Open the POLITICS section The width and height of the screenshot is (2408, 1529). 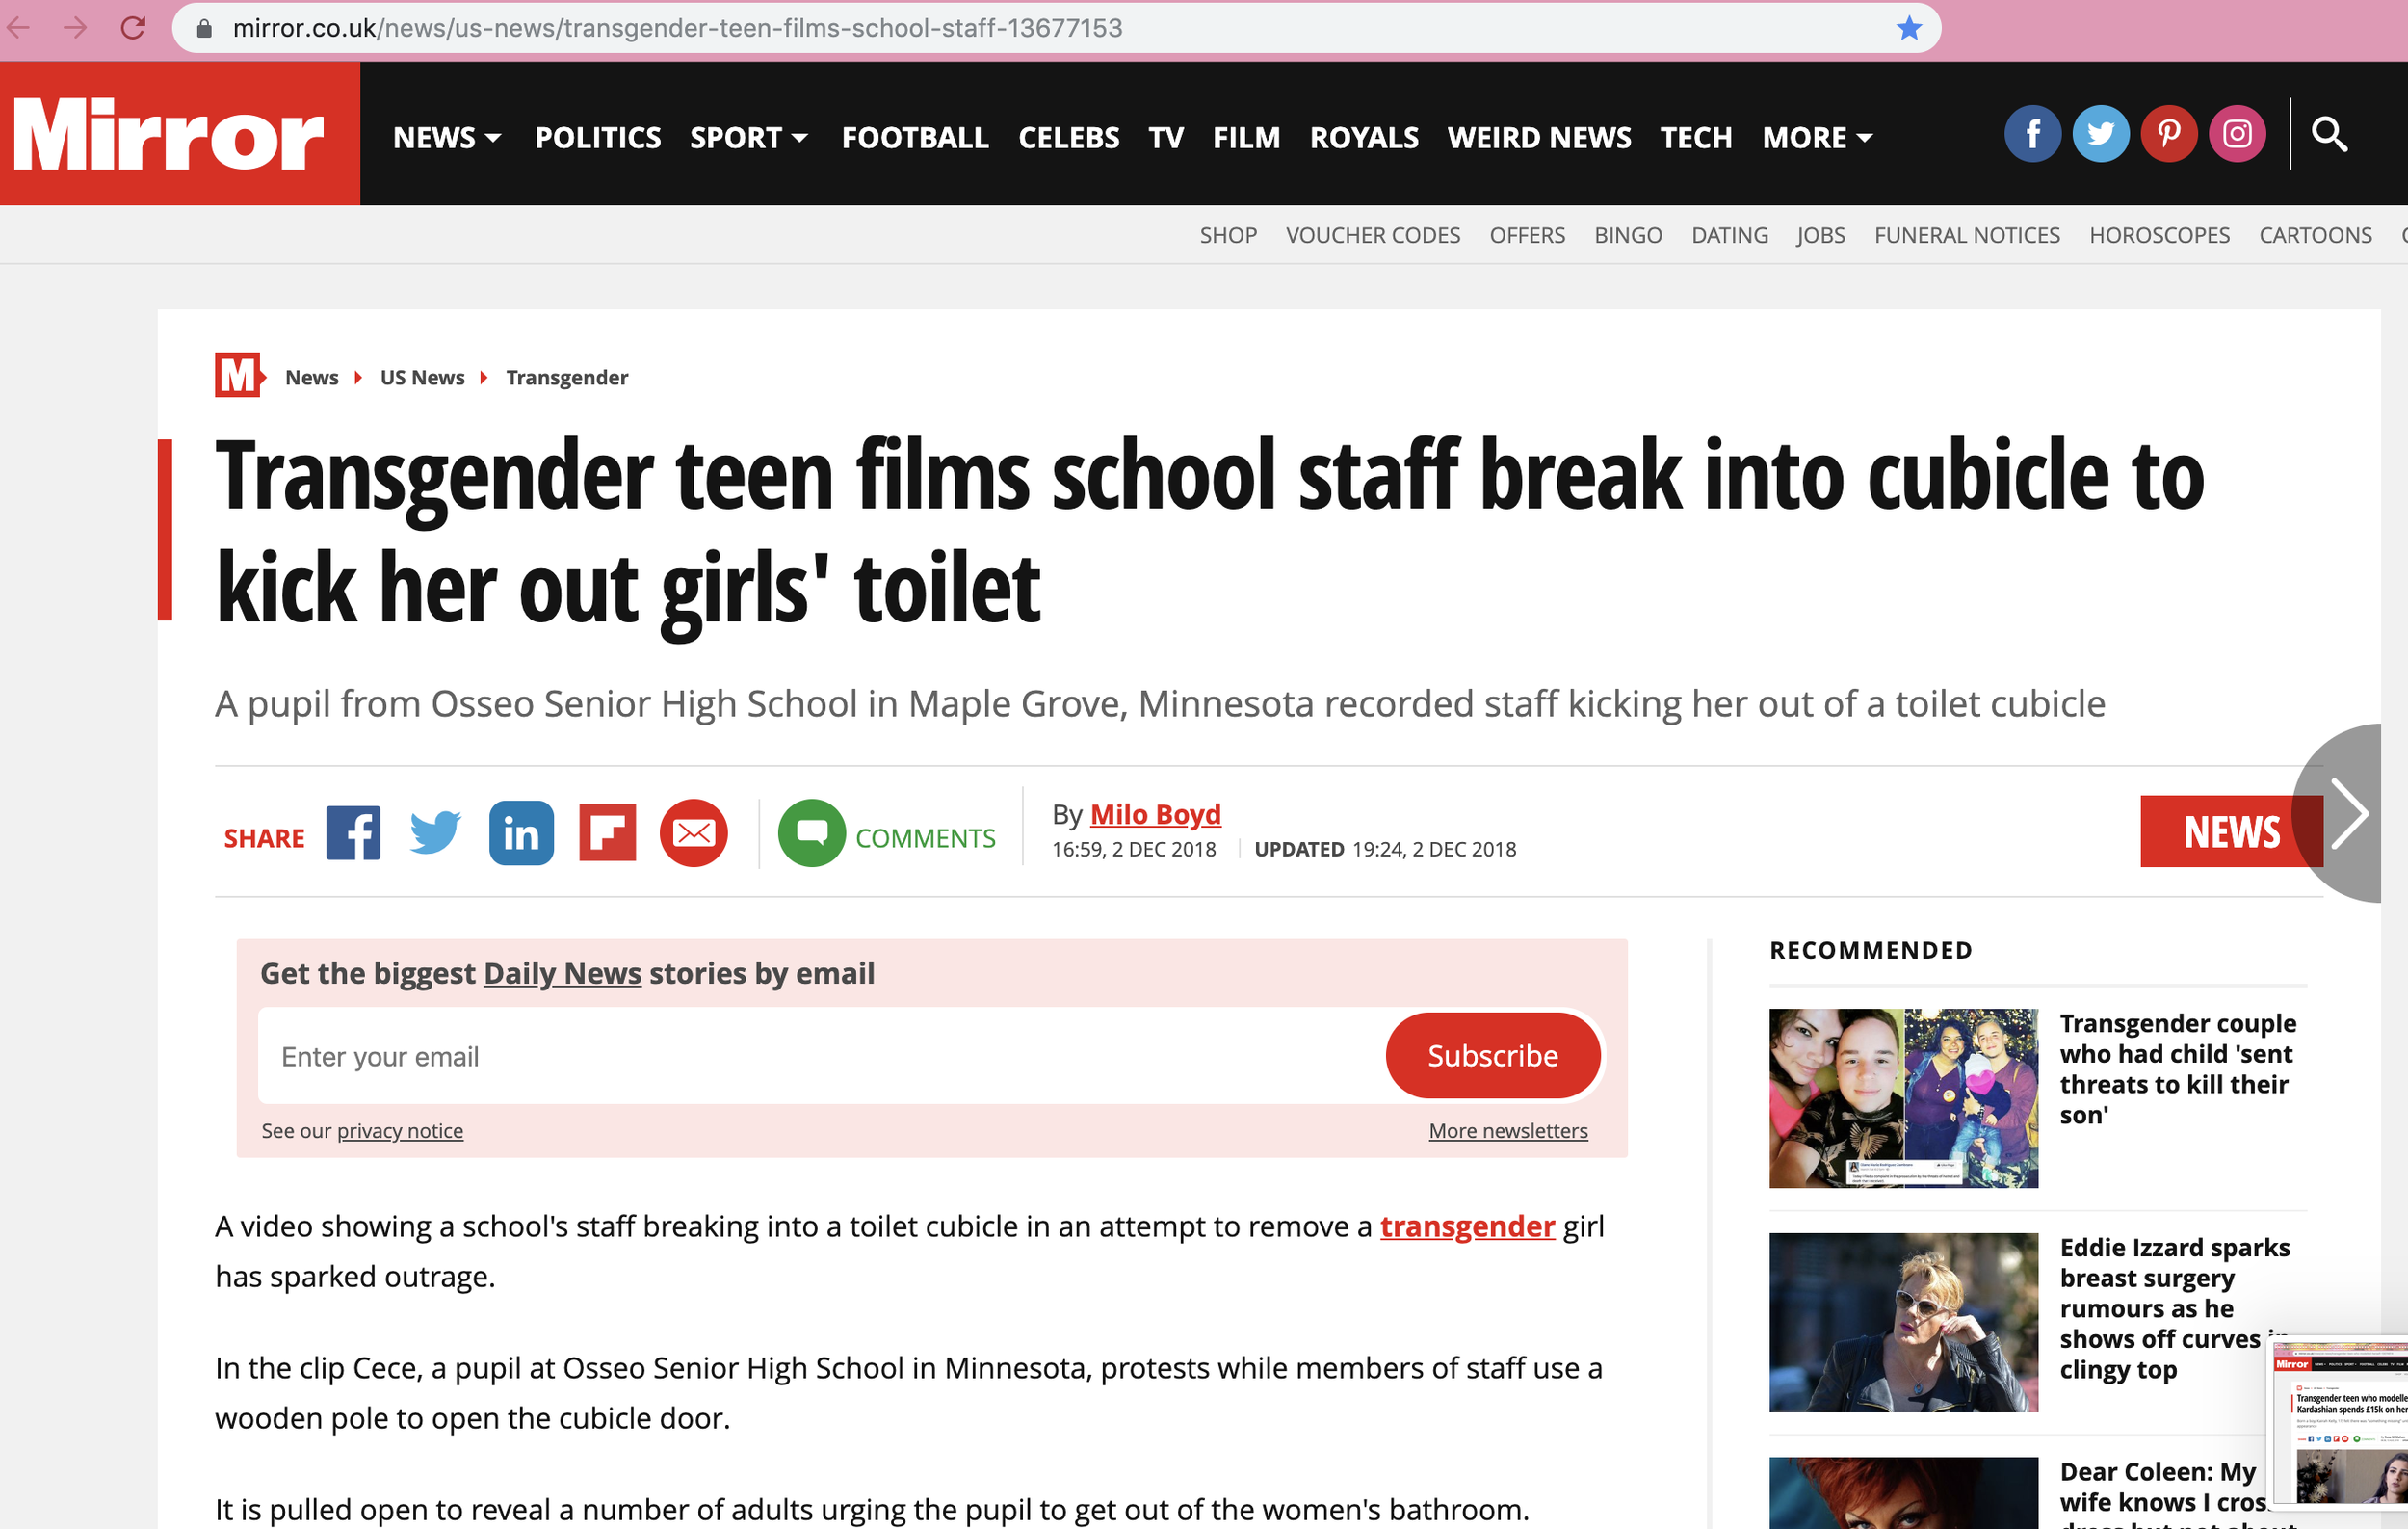(598, 137)
